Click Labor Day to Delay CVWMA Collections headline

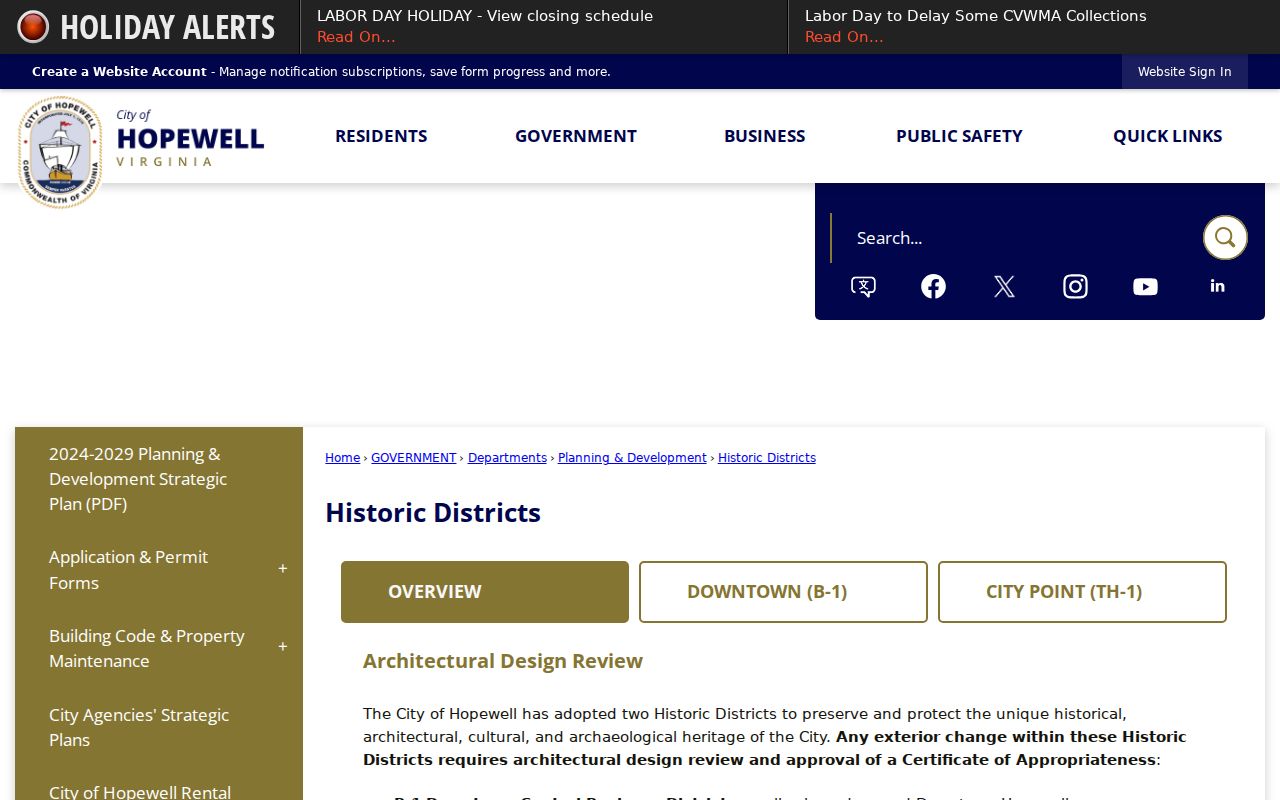pos(976,16)
